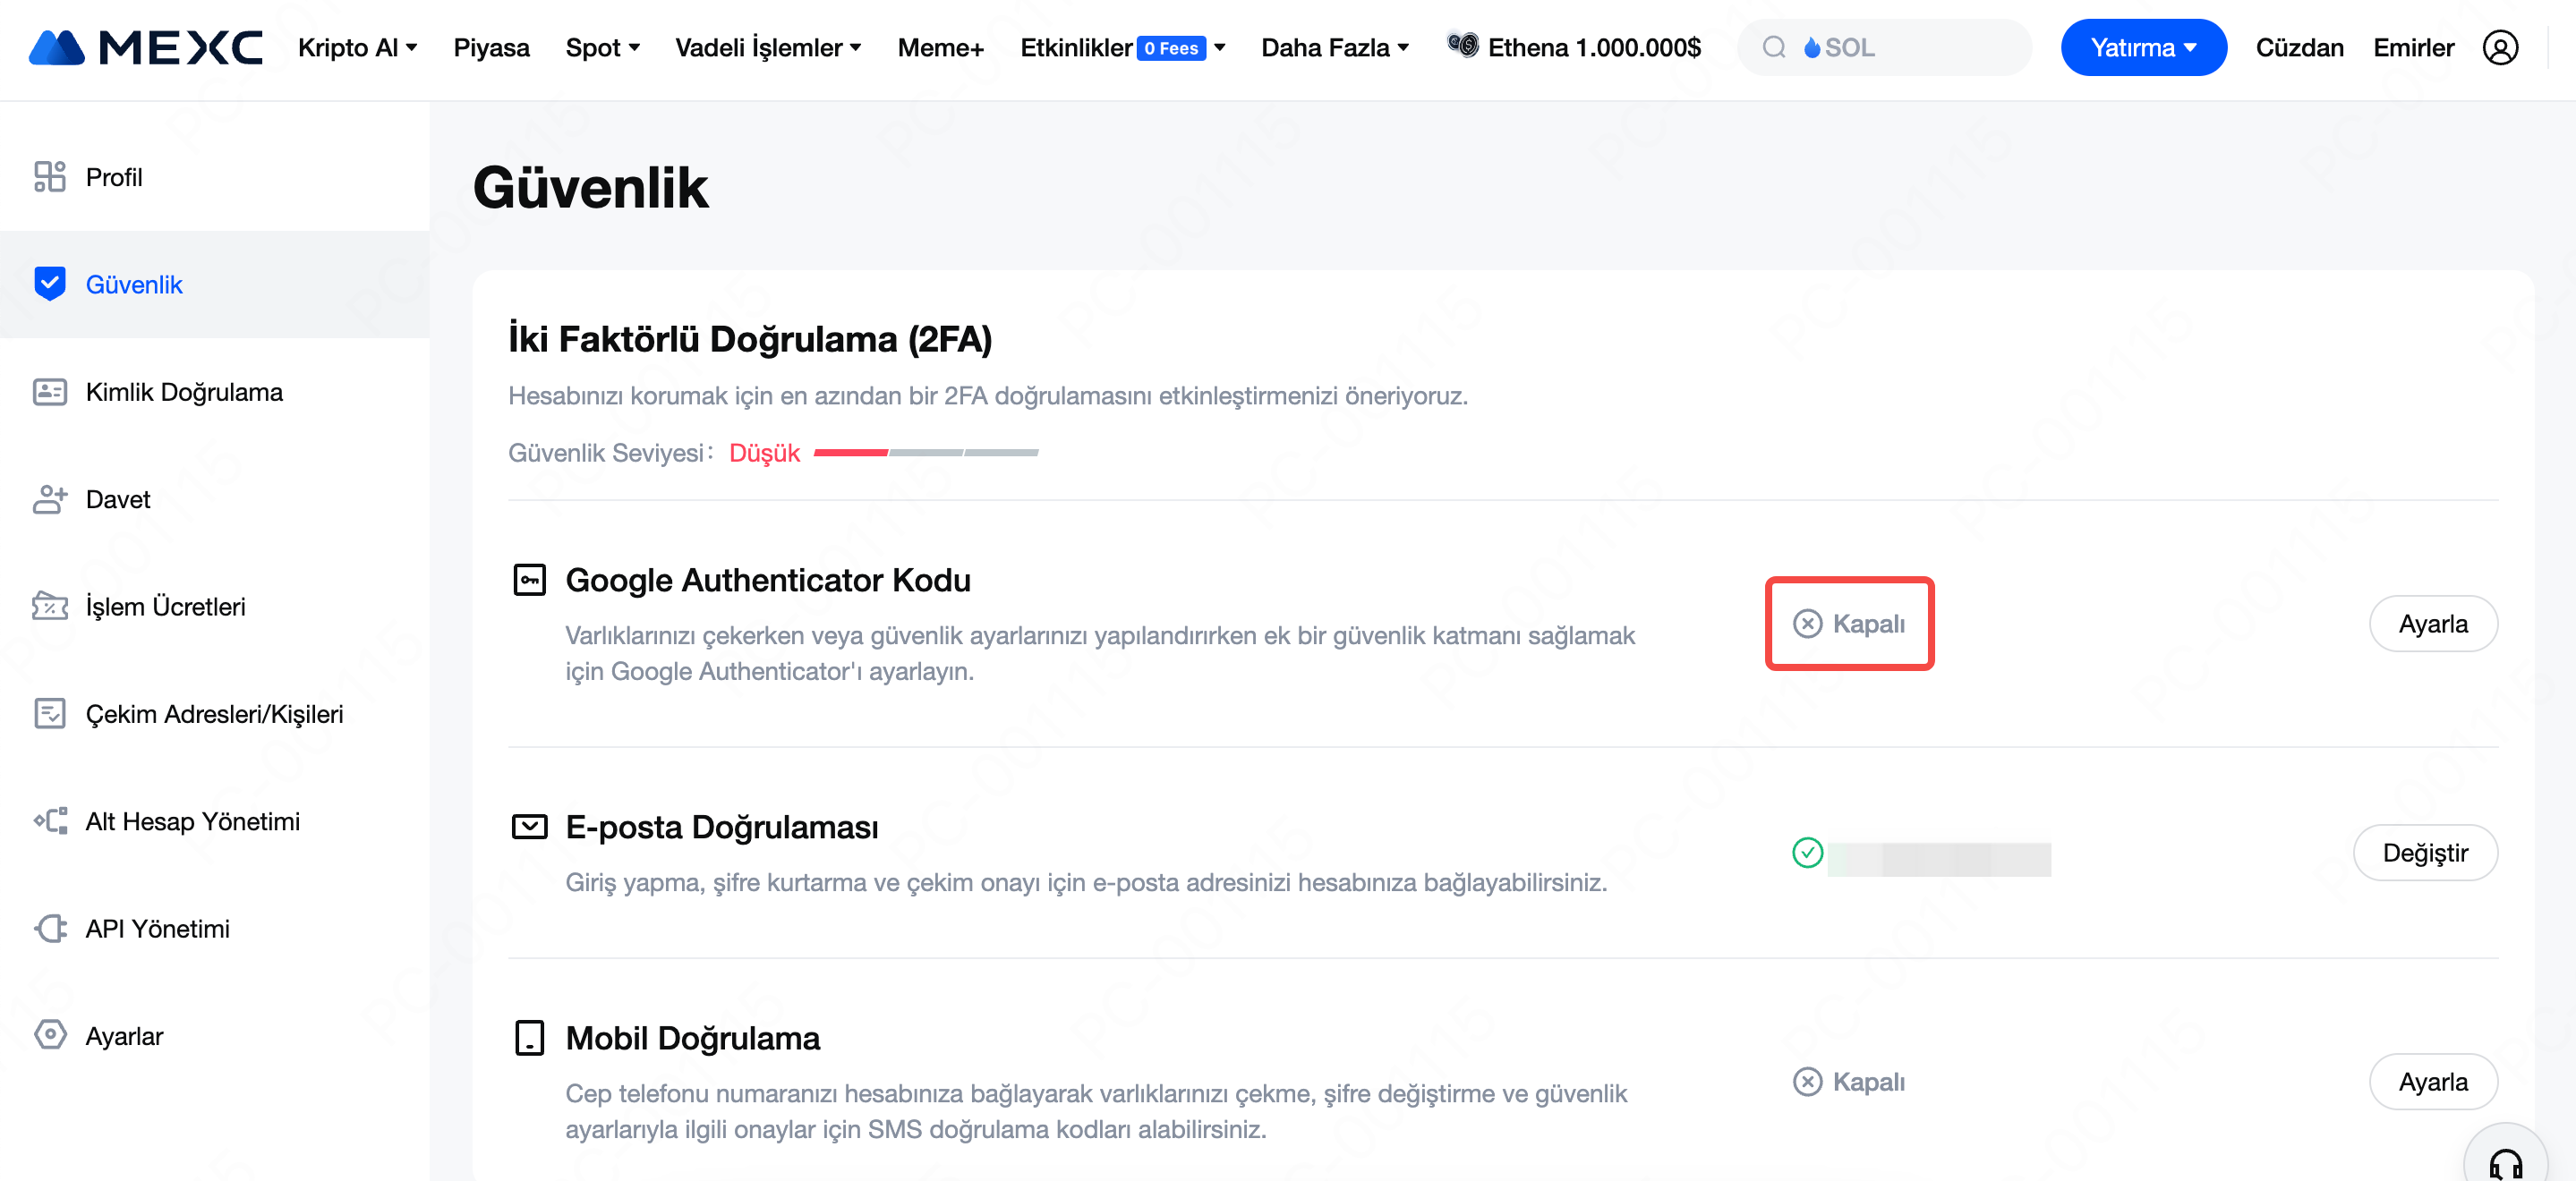Open the Yatırma deposit dropdown

(x=2143, y=47)
